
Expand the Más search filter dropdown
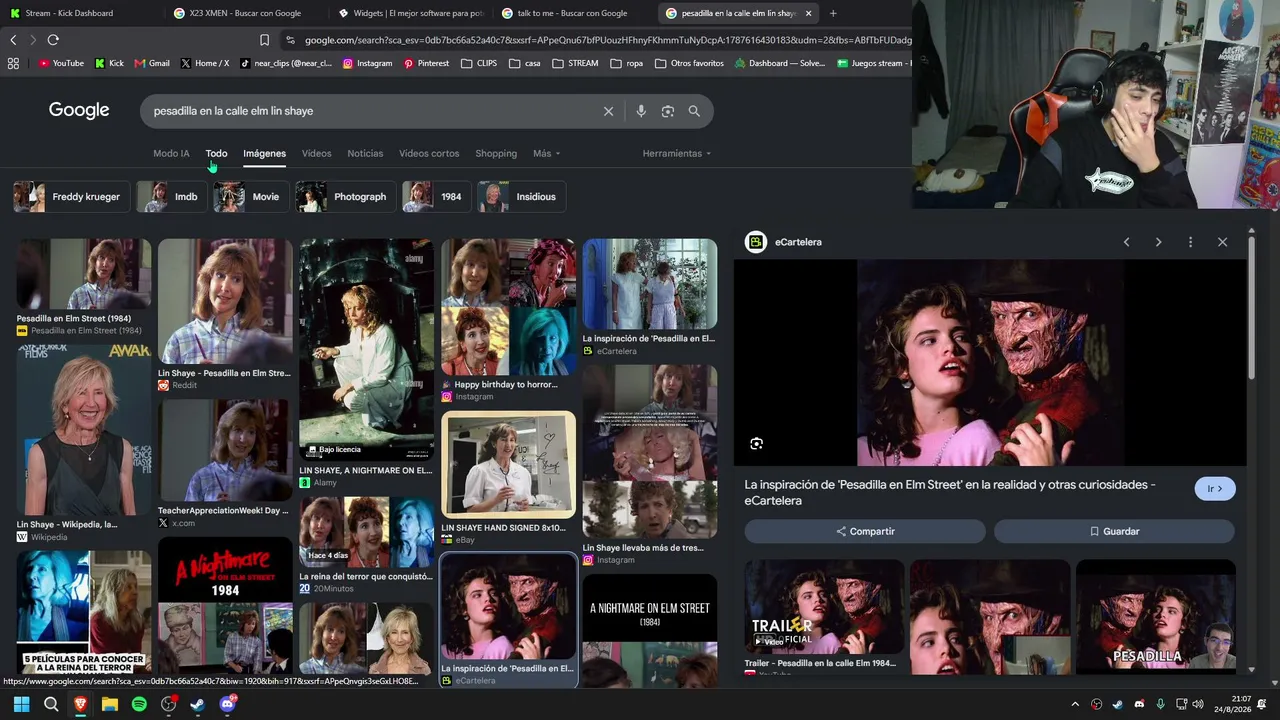[546, 153]
